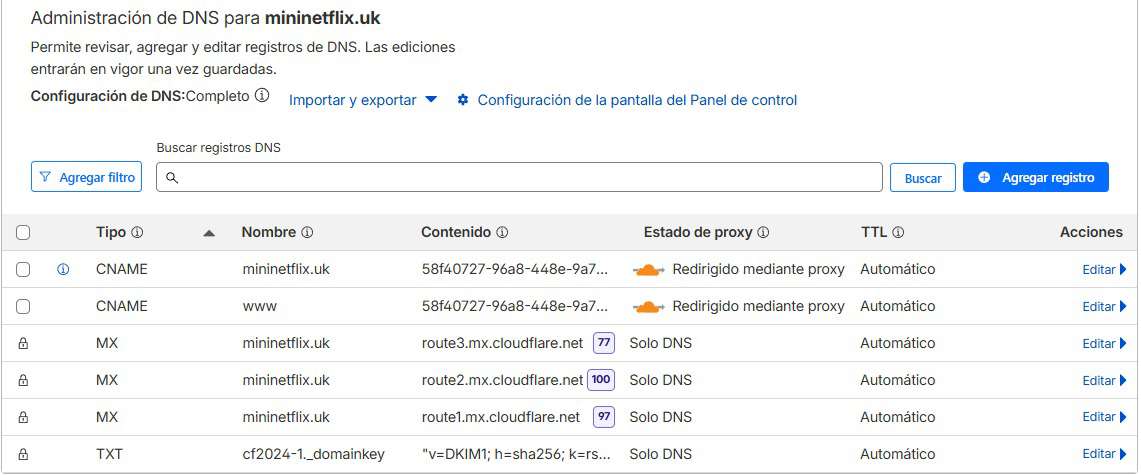1141x475 pixels.
Task: Expand Editar for the TXT DKIM record
Action: (x=1104, y=454)
